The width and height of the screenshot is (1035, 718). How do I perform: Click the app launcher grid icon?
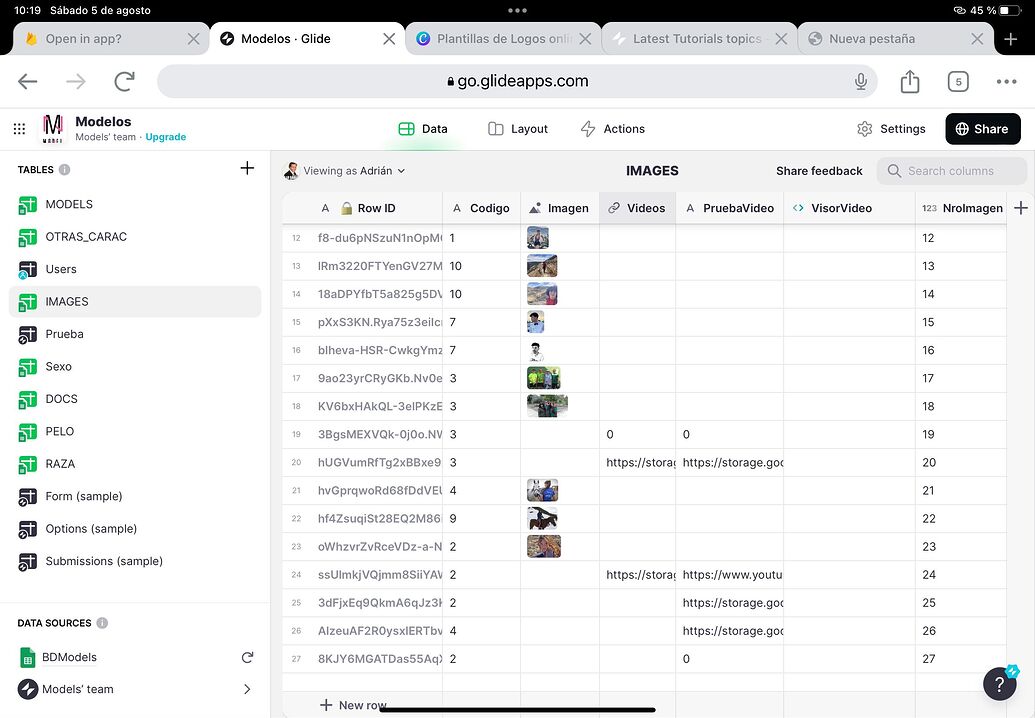[18, 129]
